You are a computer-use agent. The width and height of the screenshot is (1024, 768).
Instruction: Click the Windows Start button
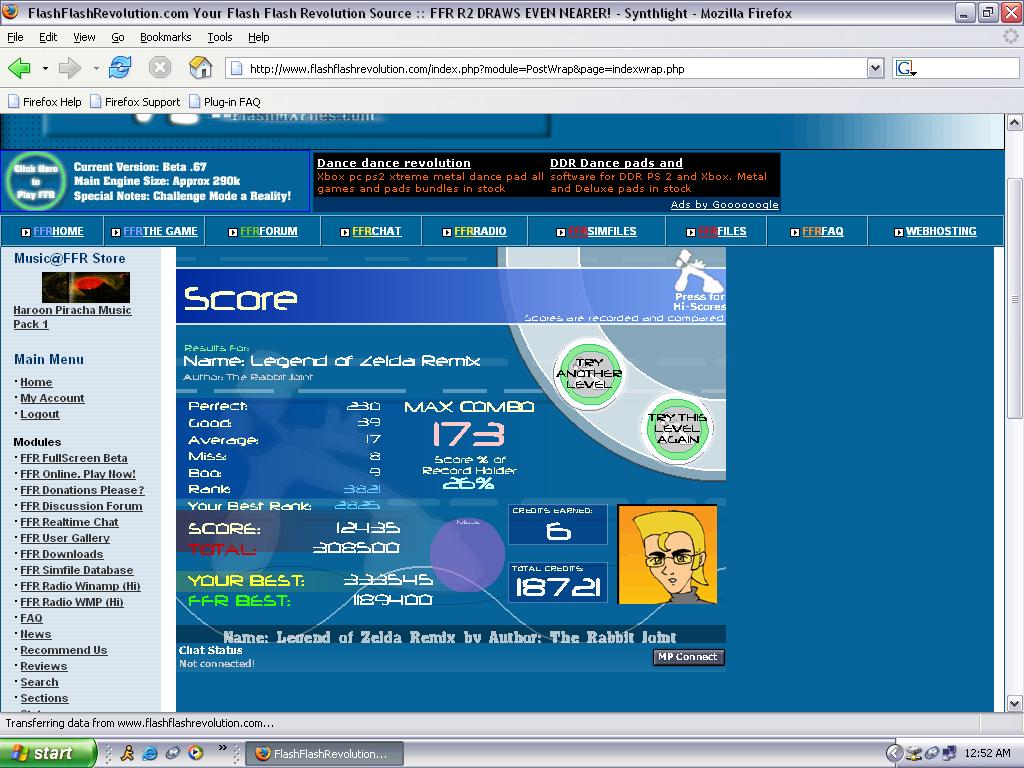[48, 753]
